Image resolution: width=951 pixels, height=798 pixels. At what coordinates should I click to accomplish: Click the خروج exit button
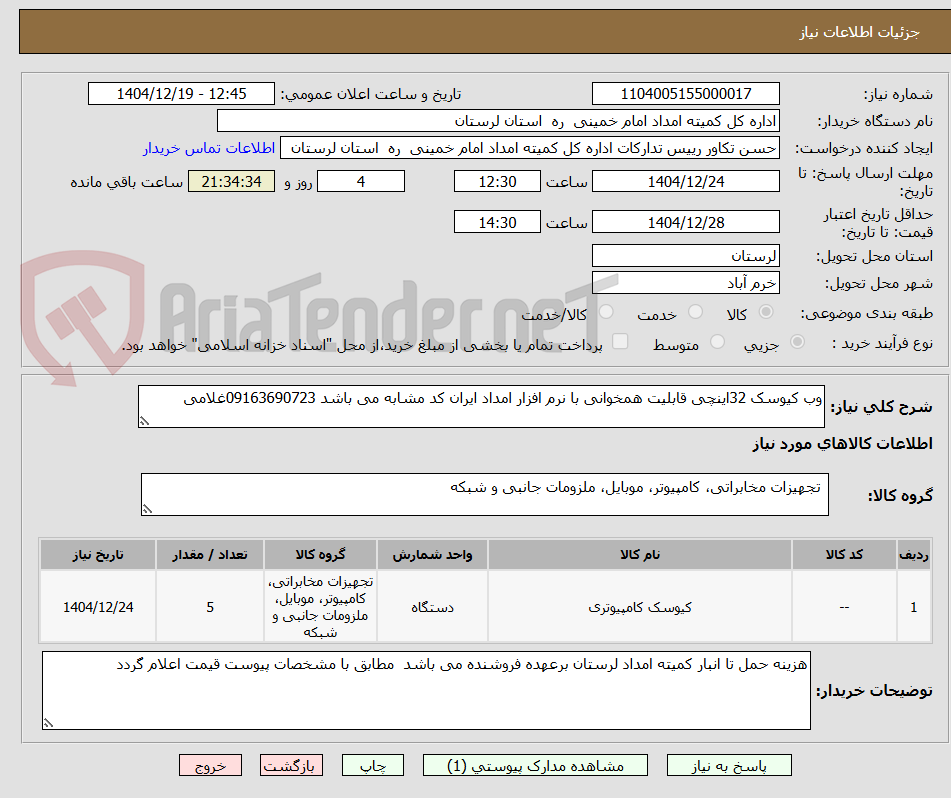point(210,765)
